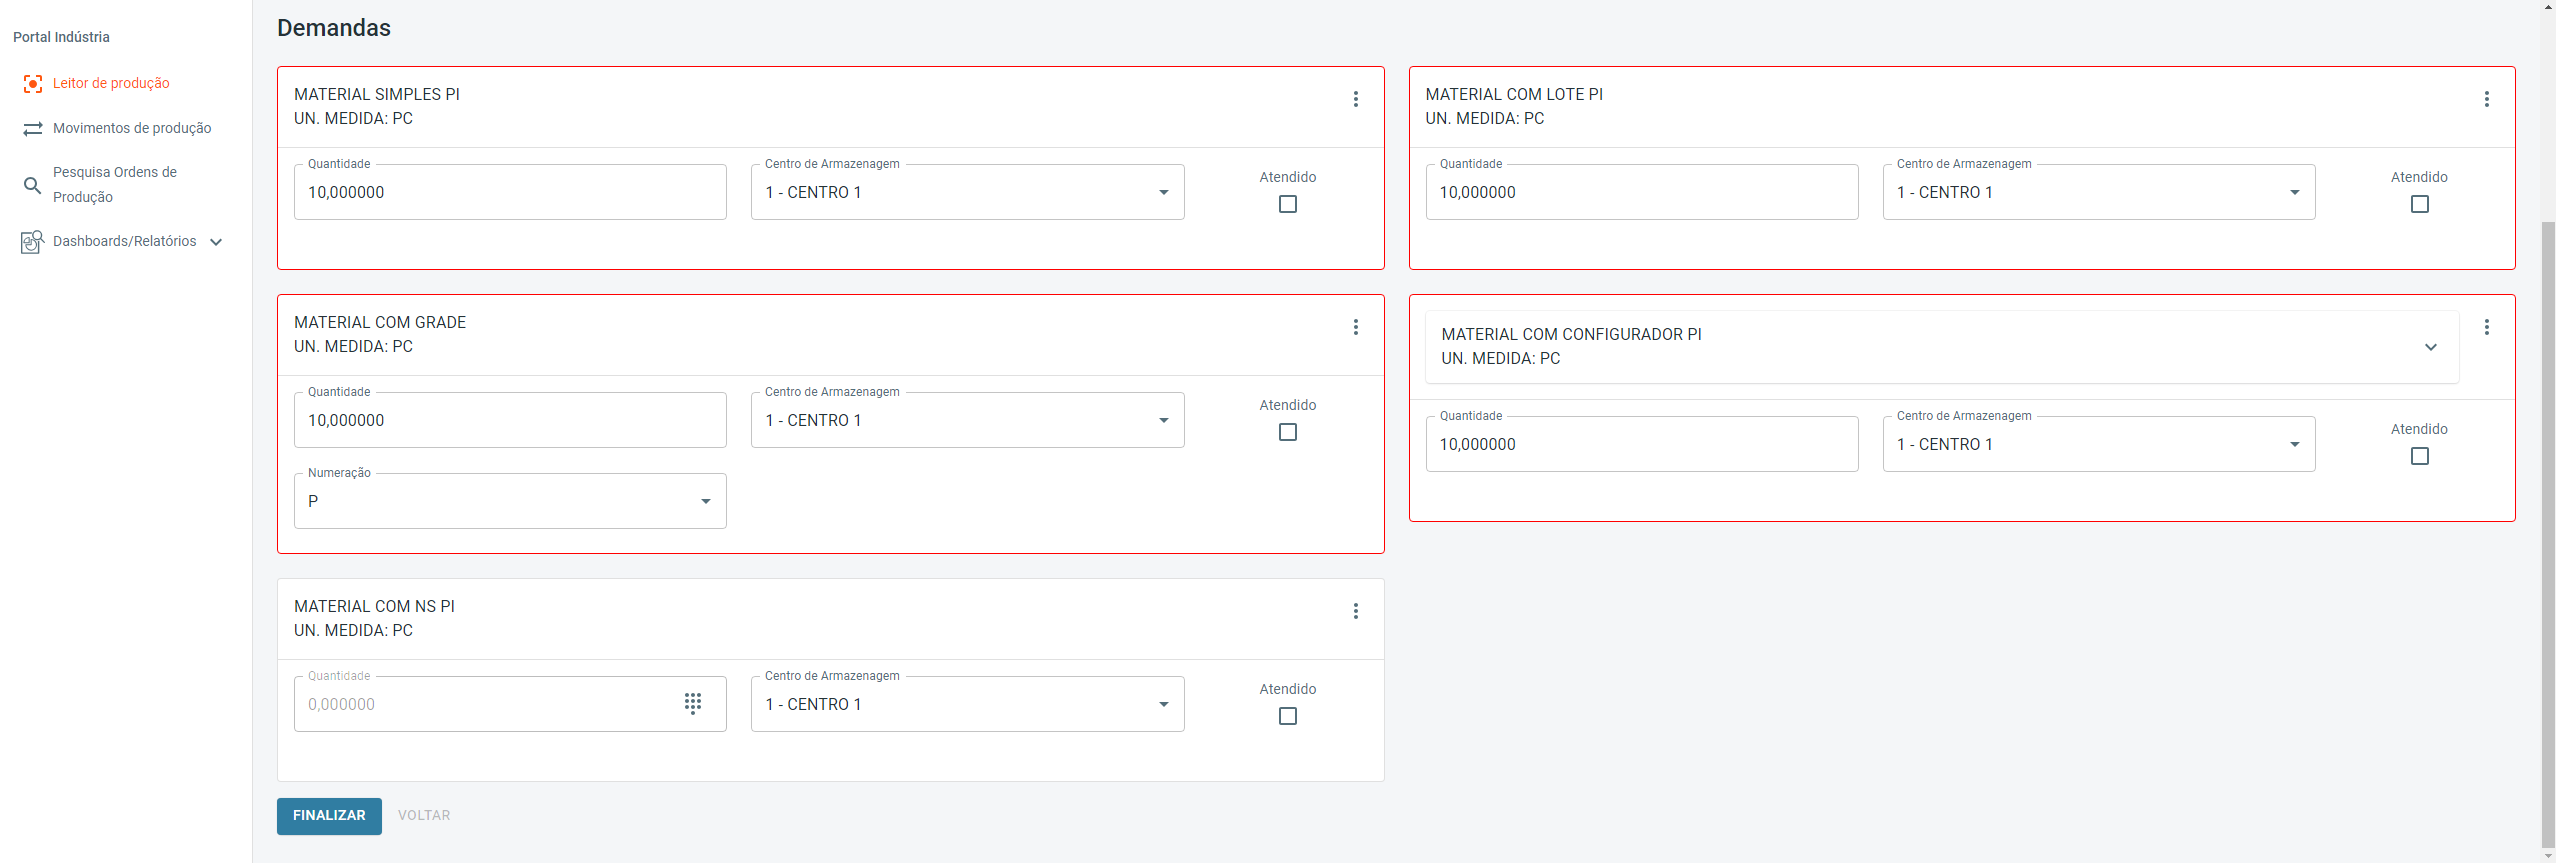Expand the MATERIAL COM CONFIGURADOR PI panel chevron
Screen dimensions: 2556x863
click(x=2431, y=347)
